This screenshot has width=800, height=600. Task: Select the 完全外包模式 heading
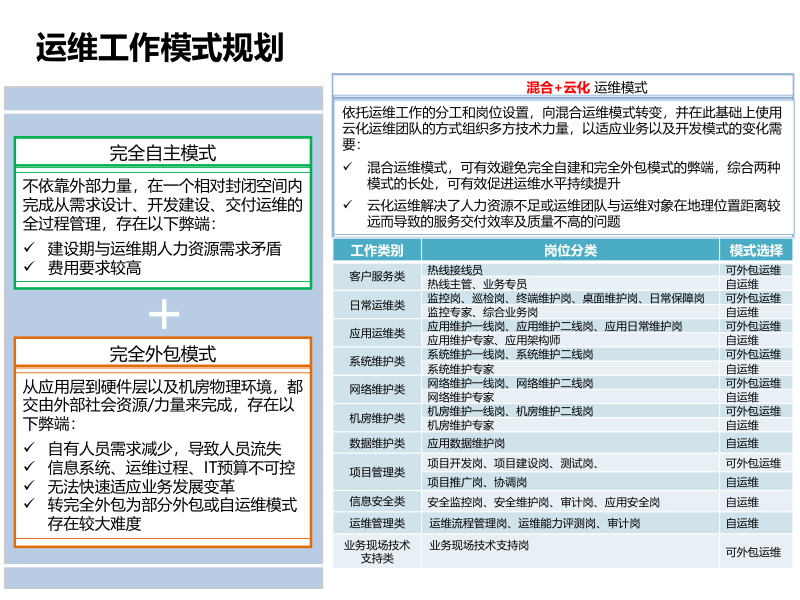163,354
